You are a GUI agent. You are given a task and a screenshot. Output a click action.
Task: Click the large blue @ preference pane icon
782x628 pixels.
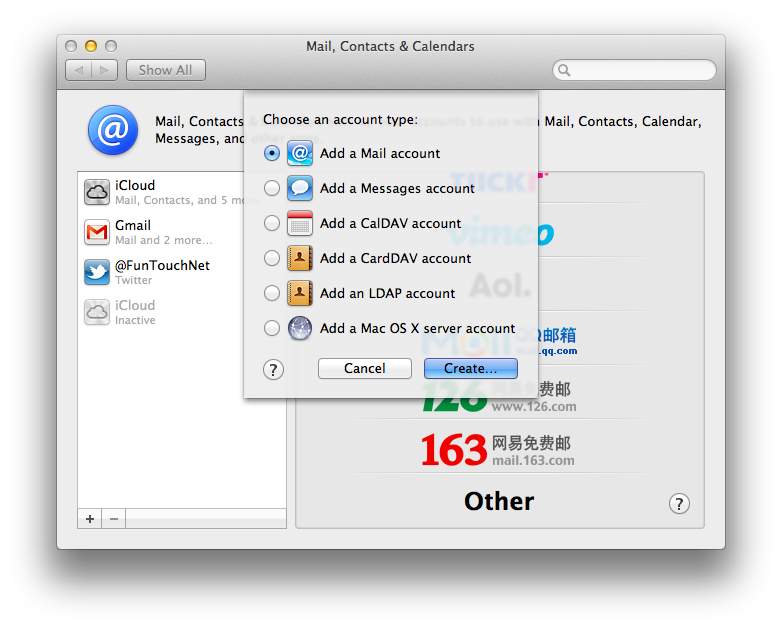click(x=113, y=130)
